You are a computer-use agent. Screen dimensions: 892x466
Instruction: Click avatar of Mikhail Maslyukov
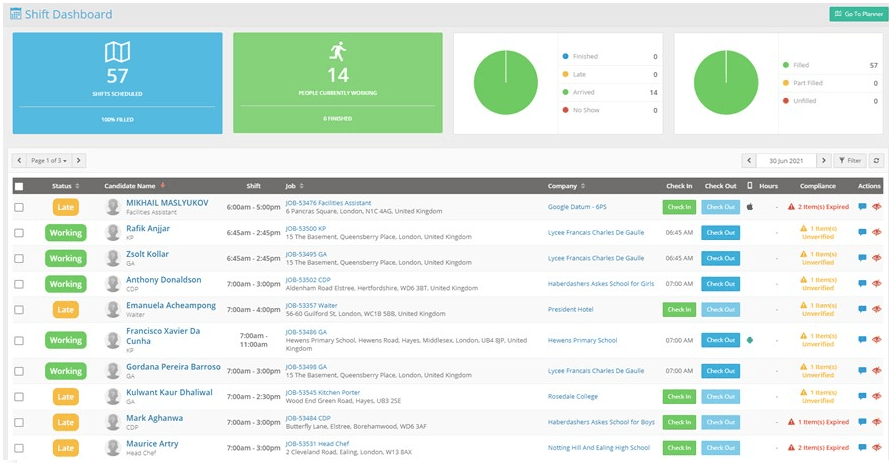click(x=114, y=207)
